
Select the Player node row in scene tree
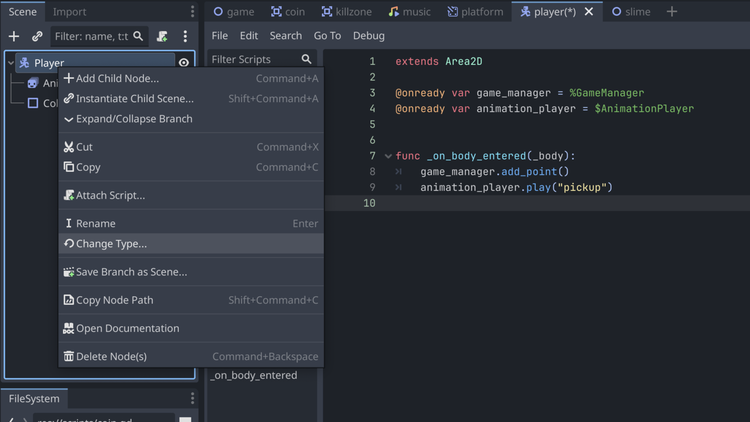pos(95,63)
